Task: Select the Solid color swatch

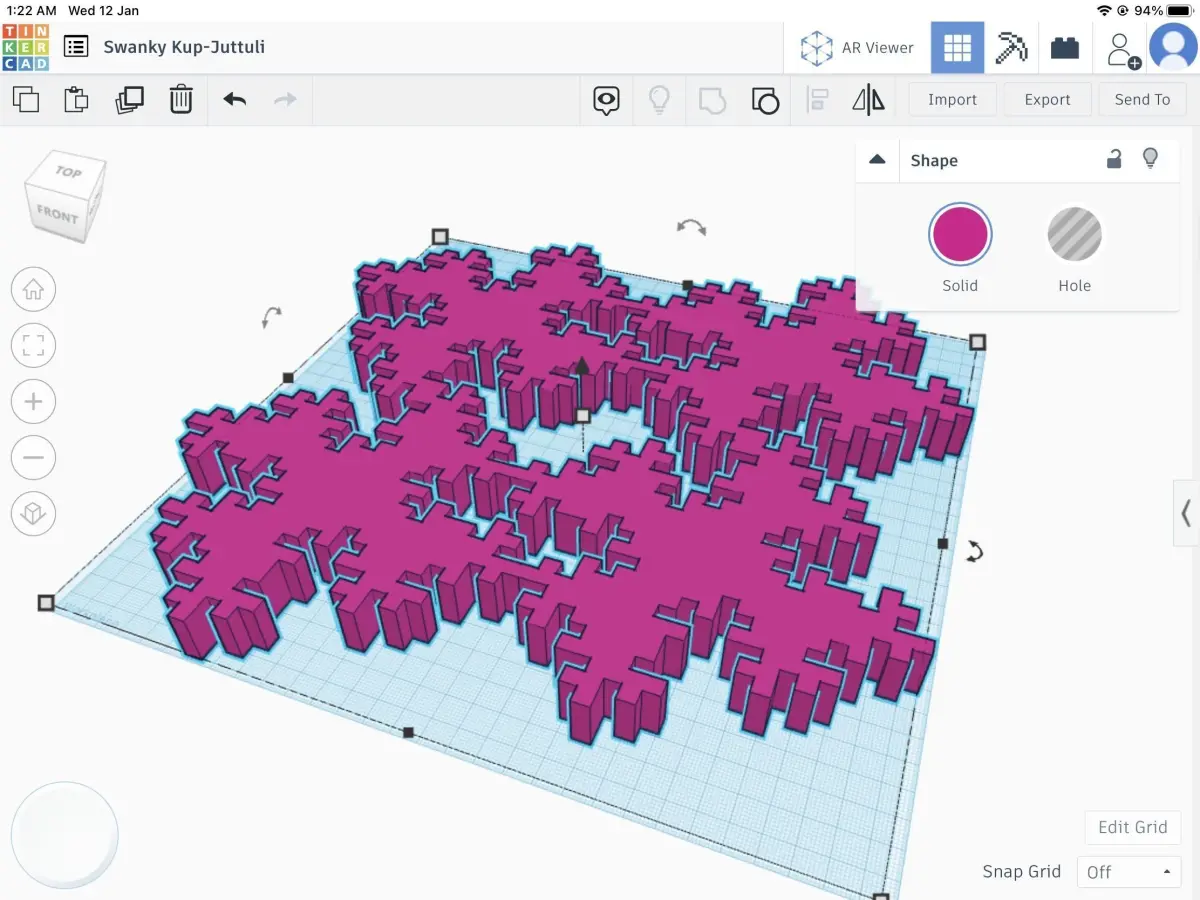Action: (960, 234)
